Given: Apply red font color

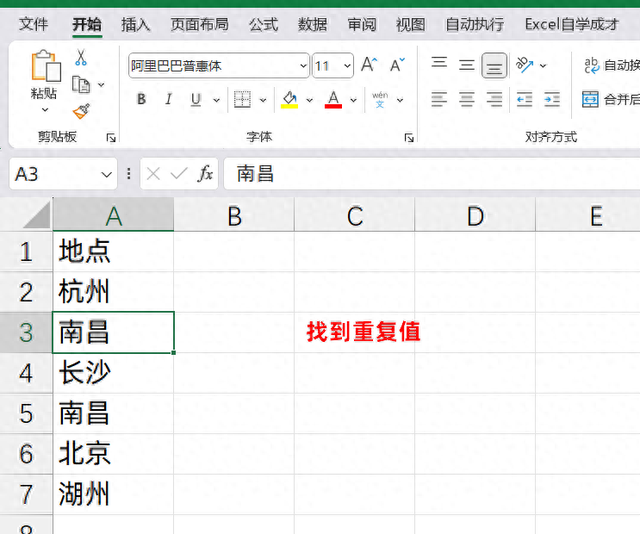Looking at the screenshot, I should 333,99.
